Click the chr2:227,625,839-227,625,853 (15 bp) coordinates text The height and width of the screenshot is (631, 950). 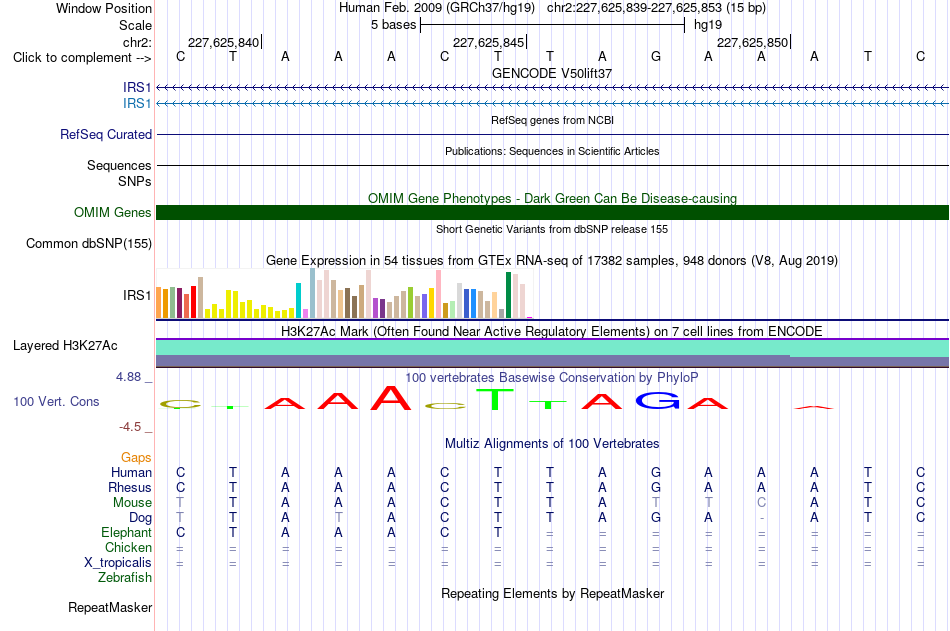tap(656, 8)
